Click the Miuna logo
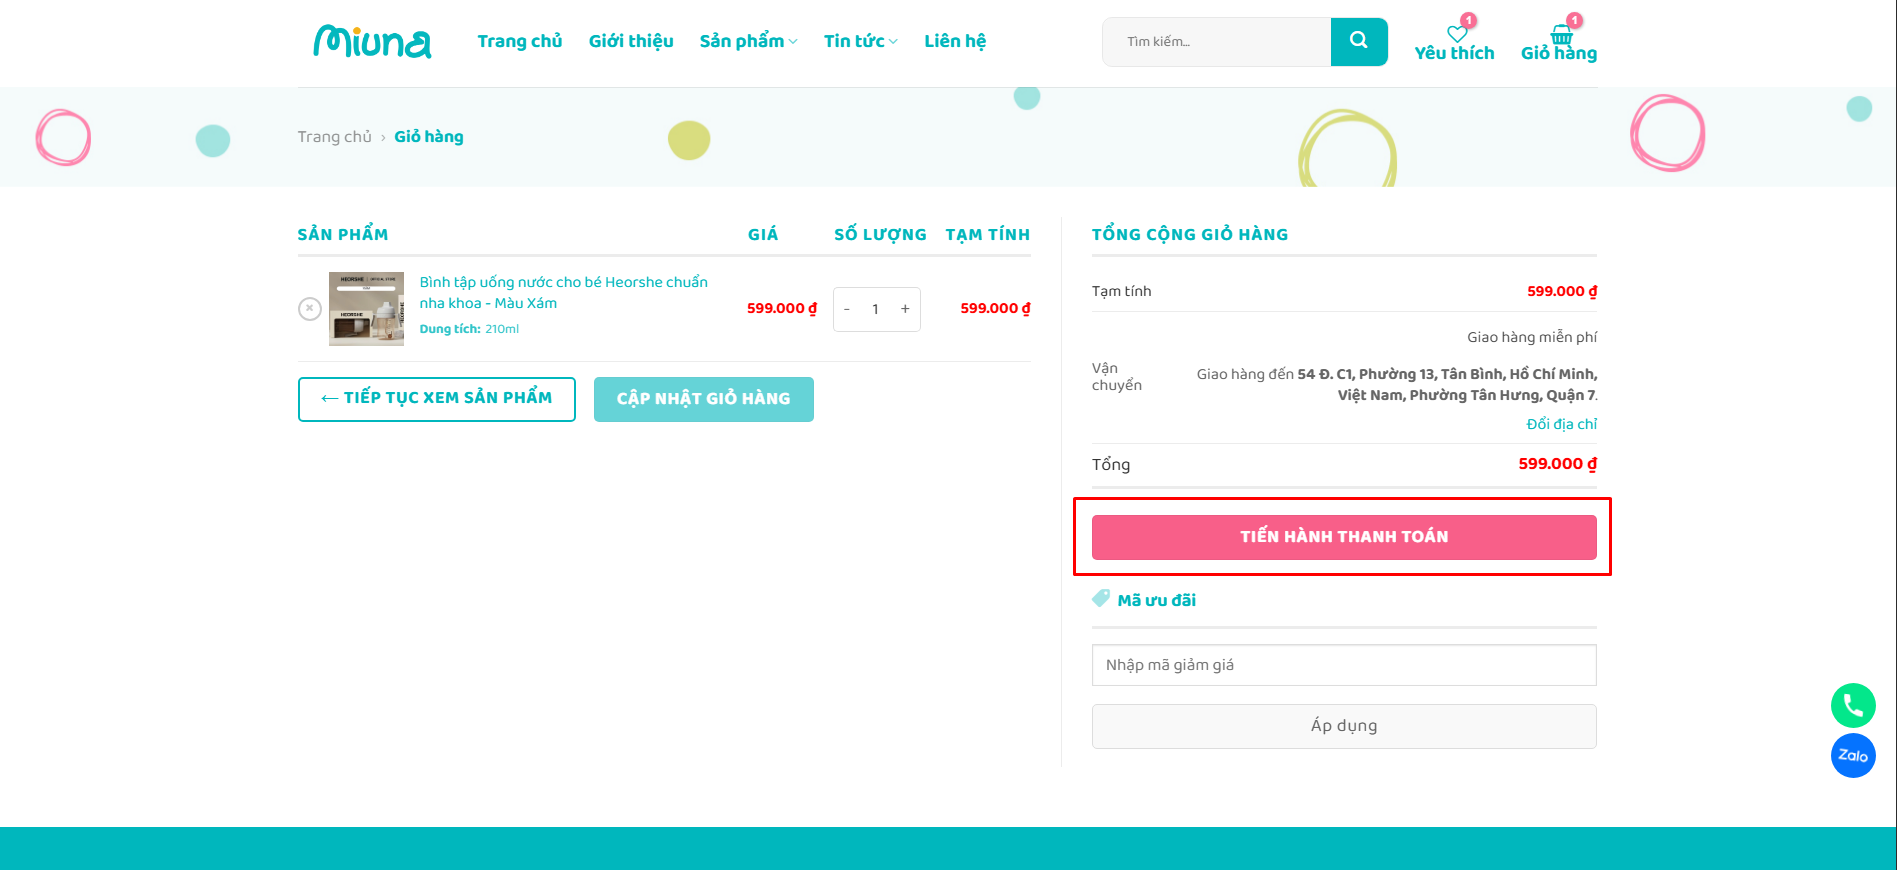The width and height of the screenshot is (1897, 870). point(372,41)
